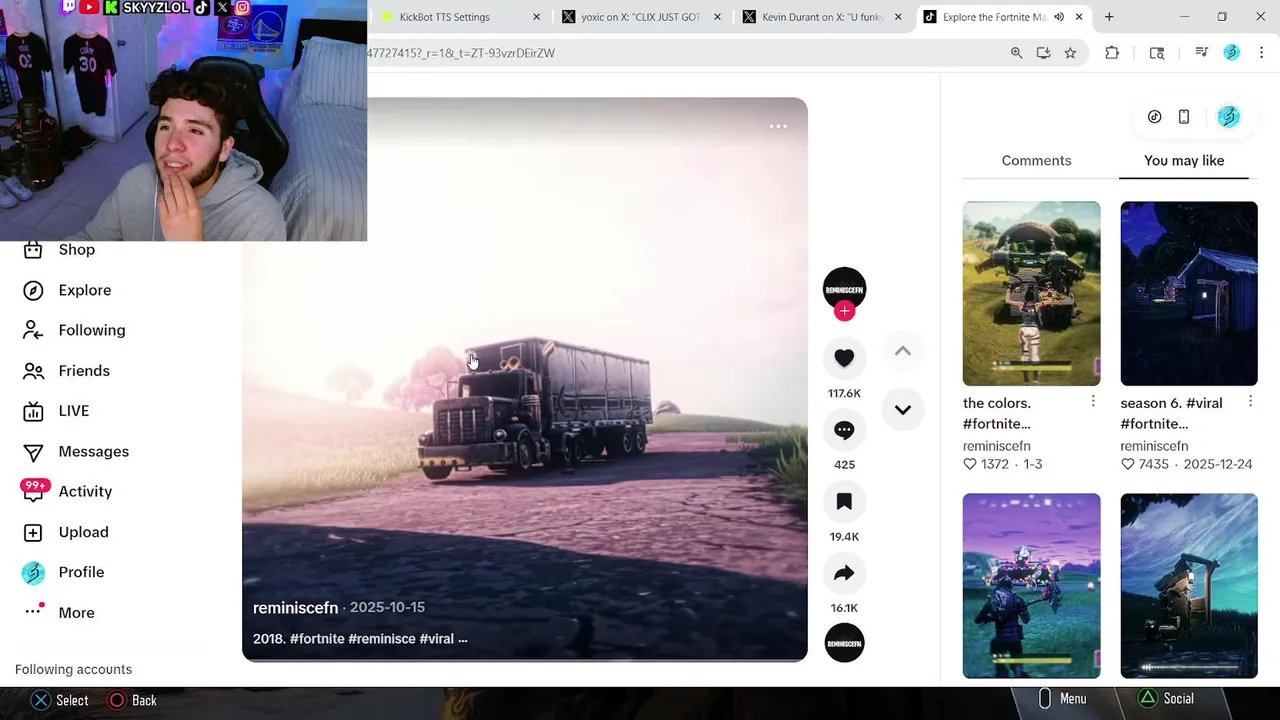Screen dimensions: 1280x720
Task: Bookmark this page with the star icon
Action: 1070,53
